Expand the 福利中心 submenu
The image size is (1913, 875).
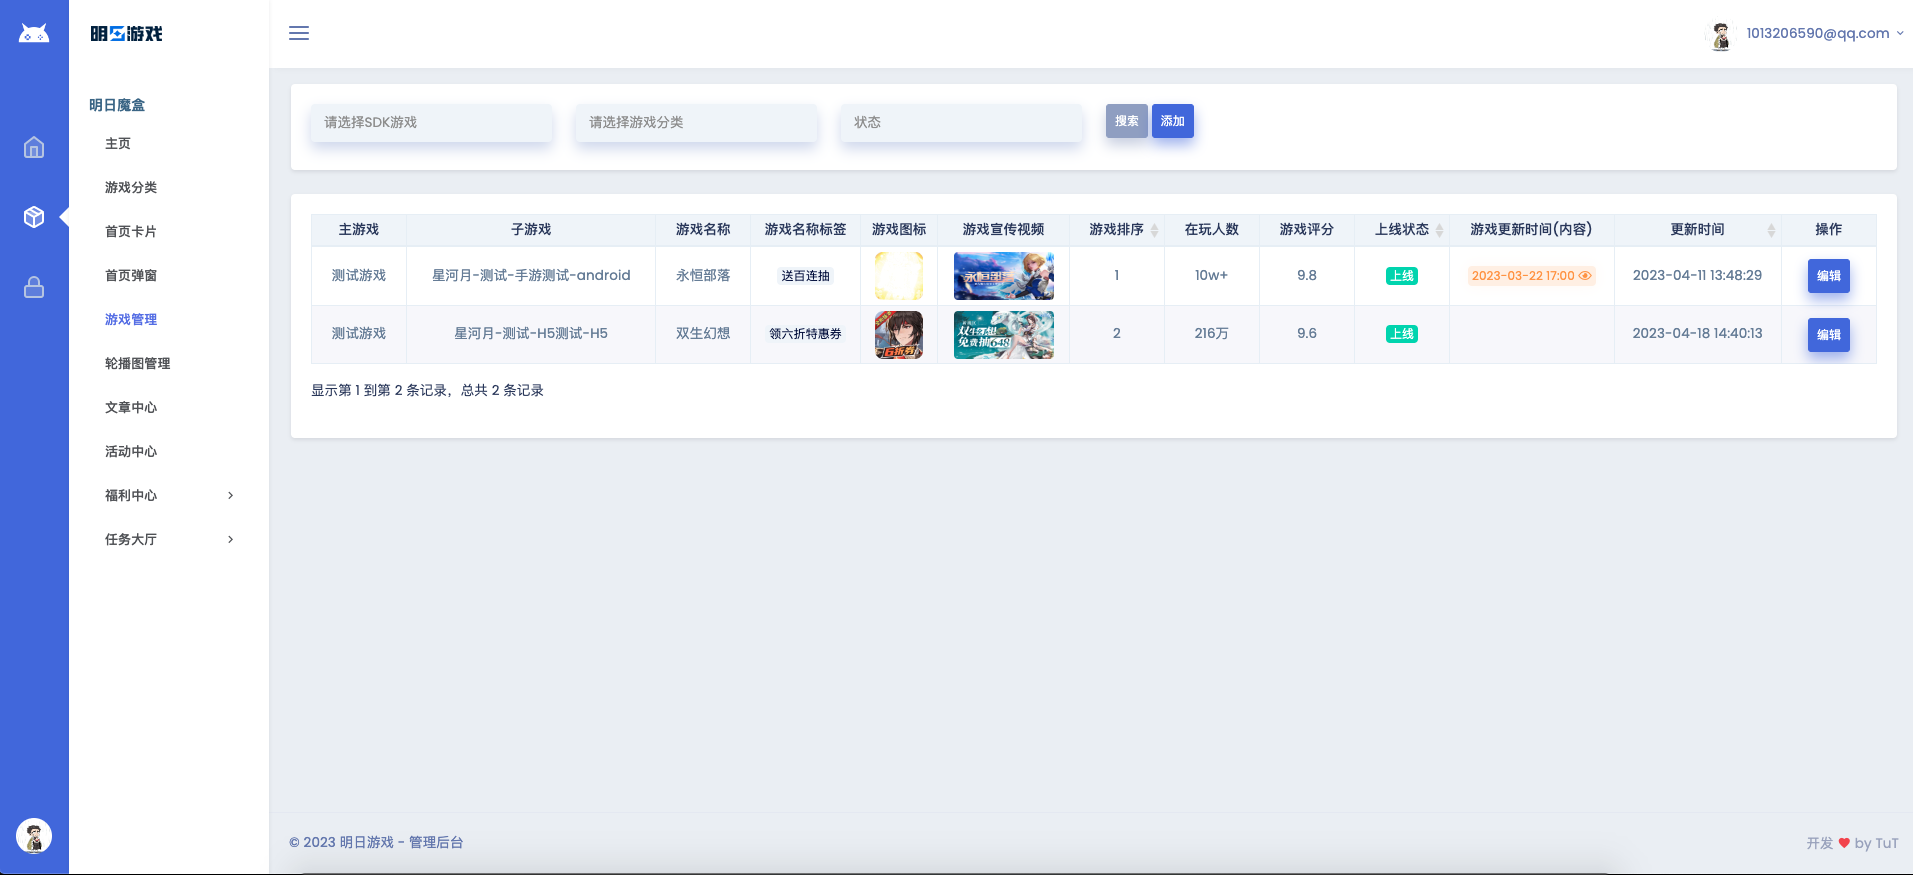[169, 495]
